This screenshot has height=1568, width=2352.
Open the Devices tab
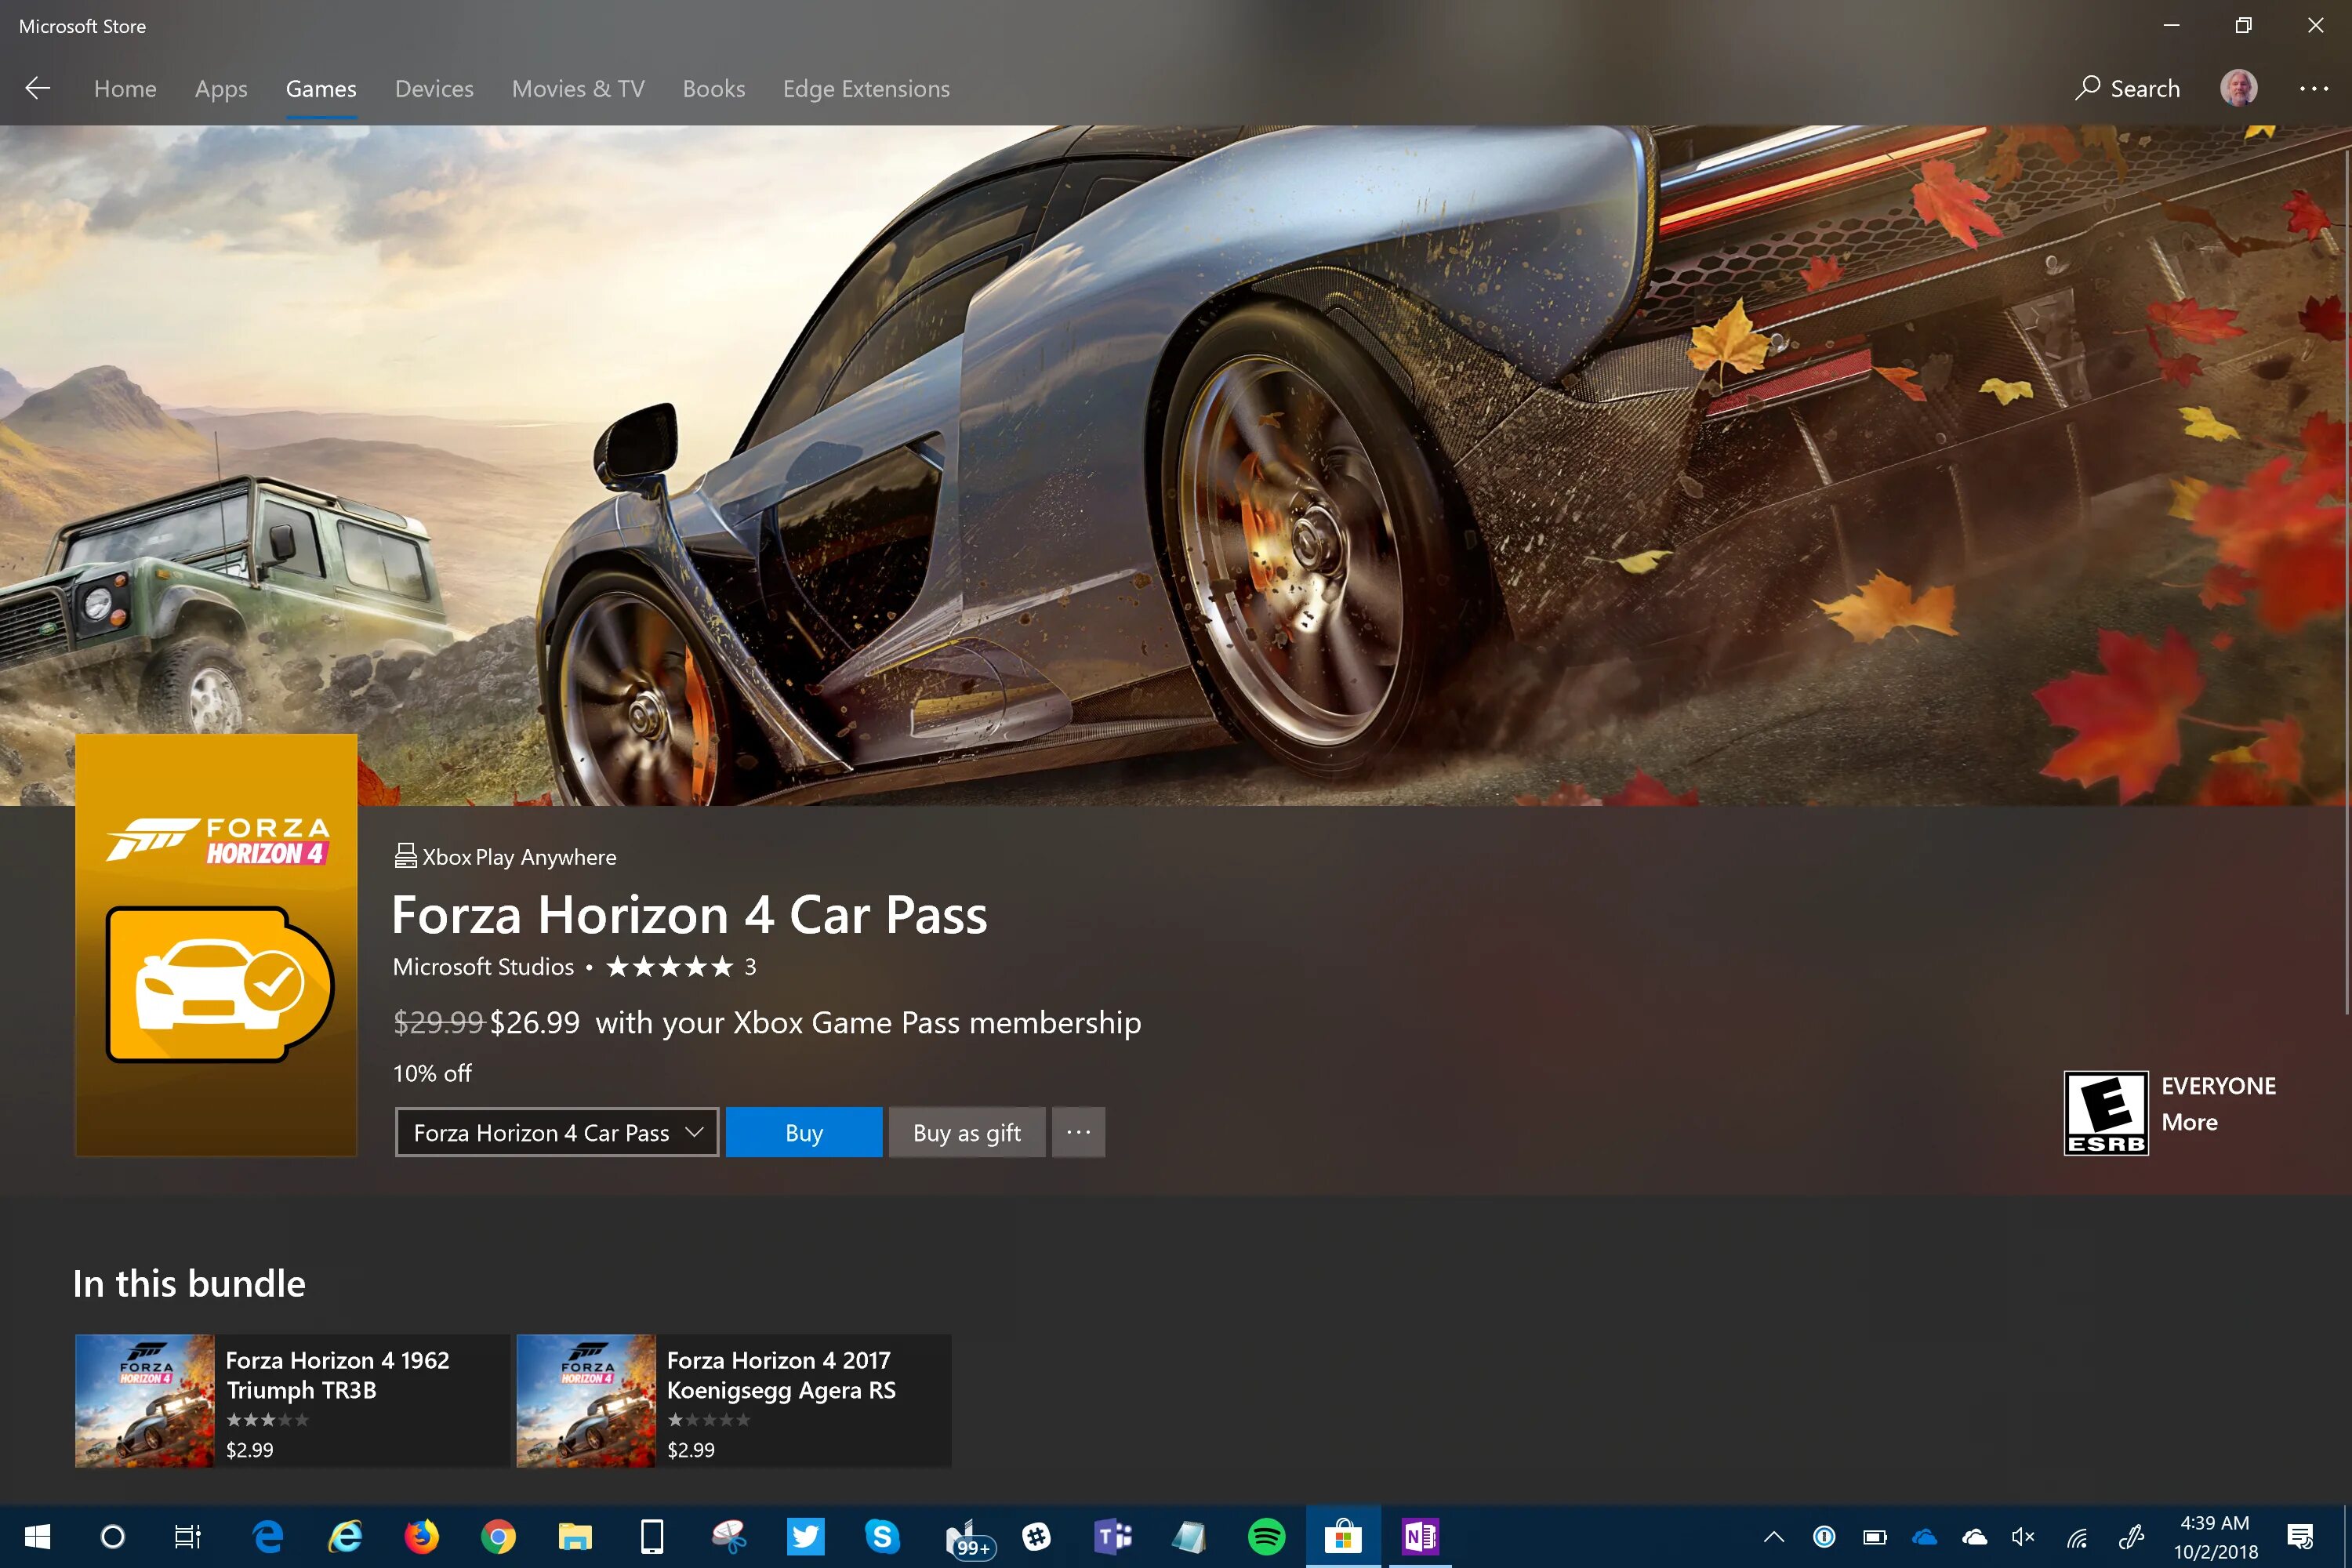(x=434, y=88)
